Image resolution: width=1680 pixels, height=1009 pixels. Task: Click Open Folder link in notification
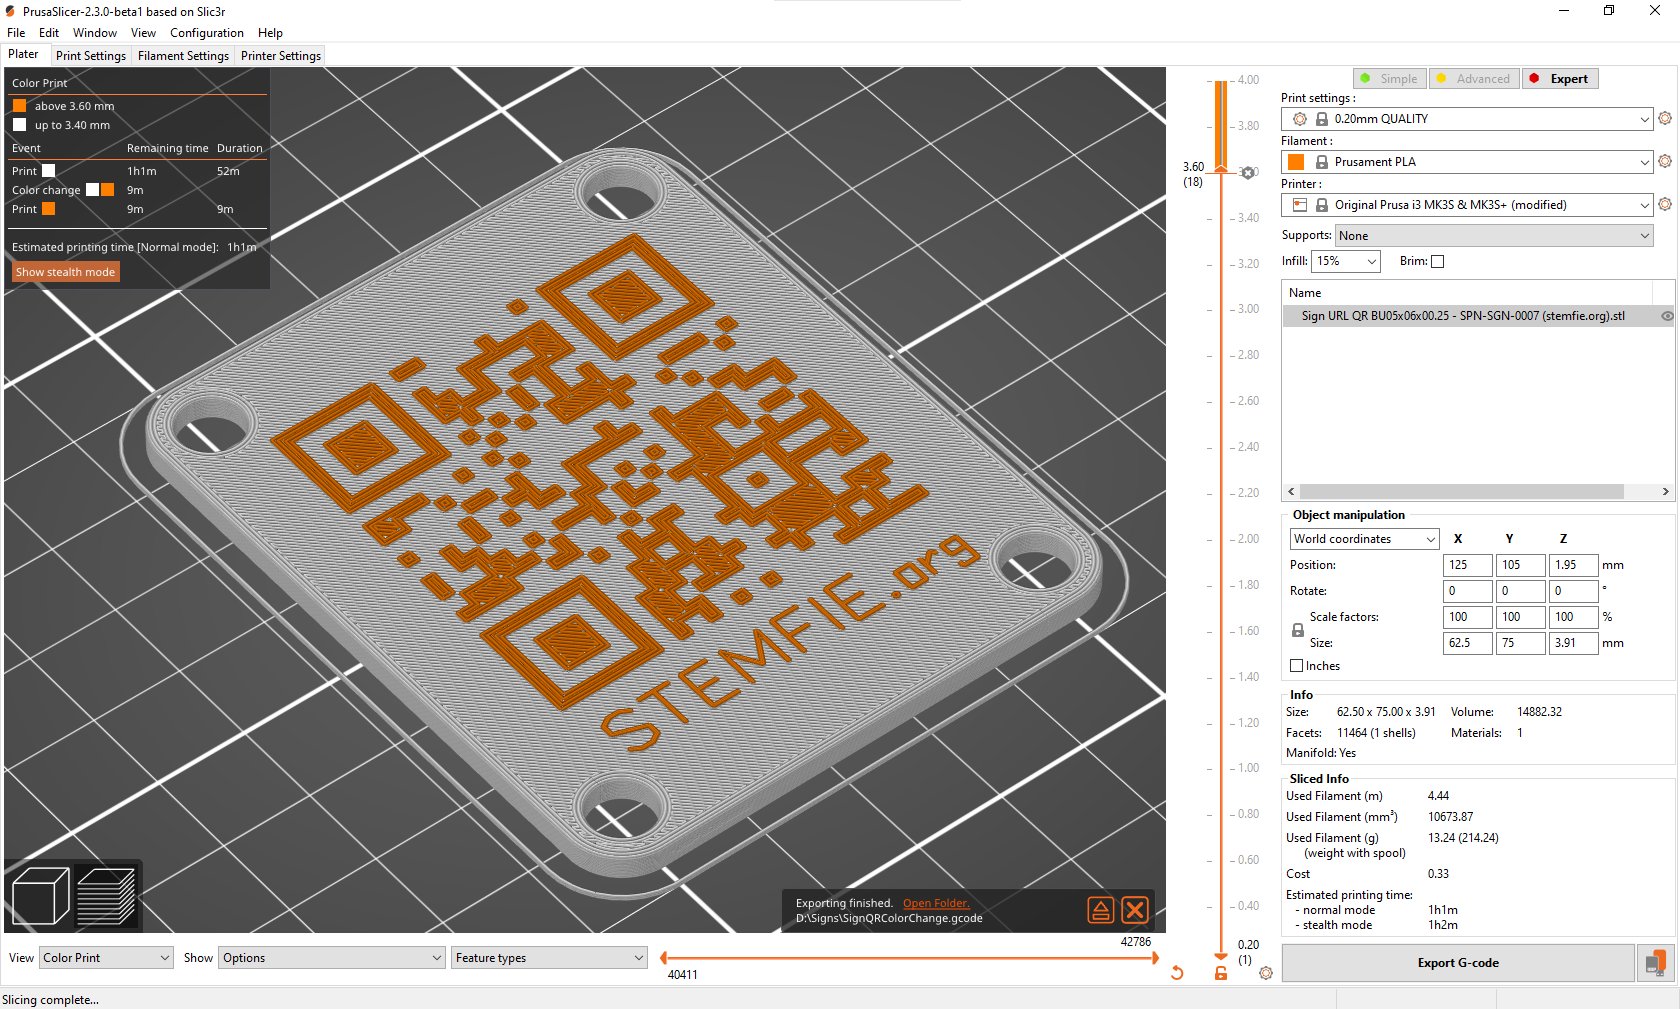[936, 903]
